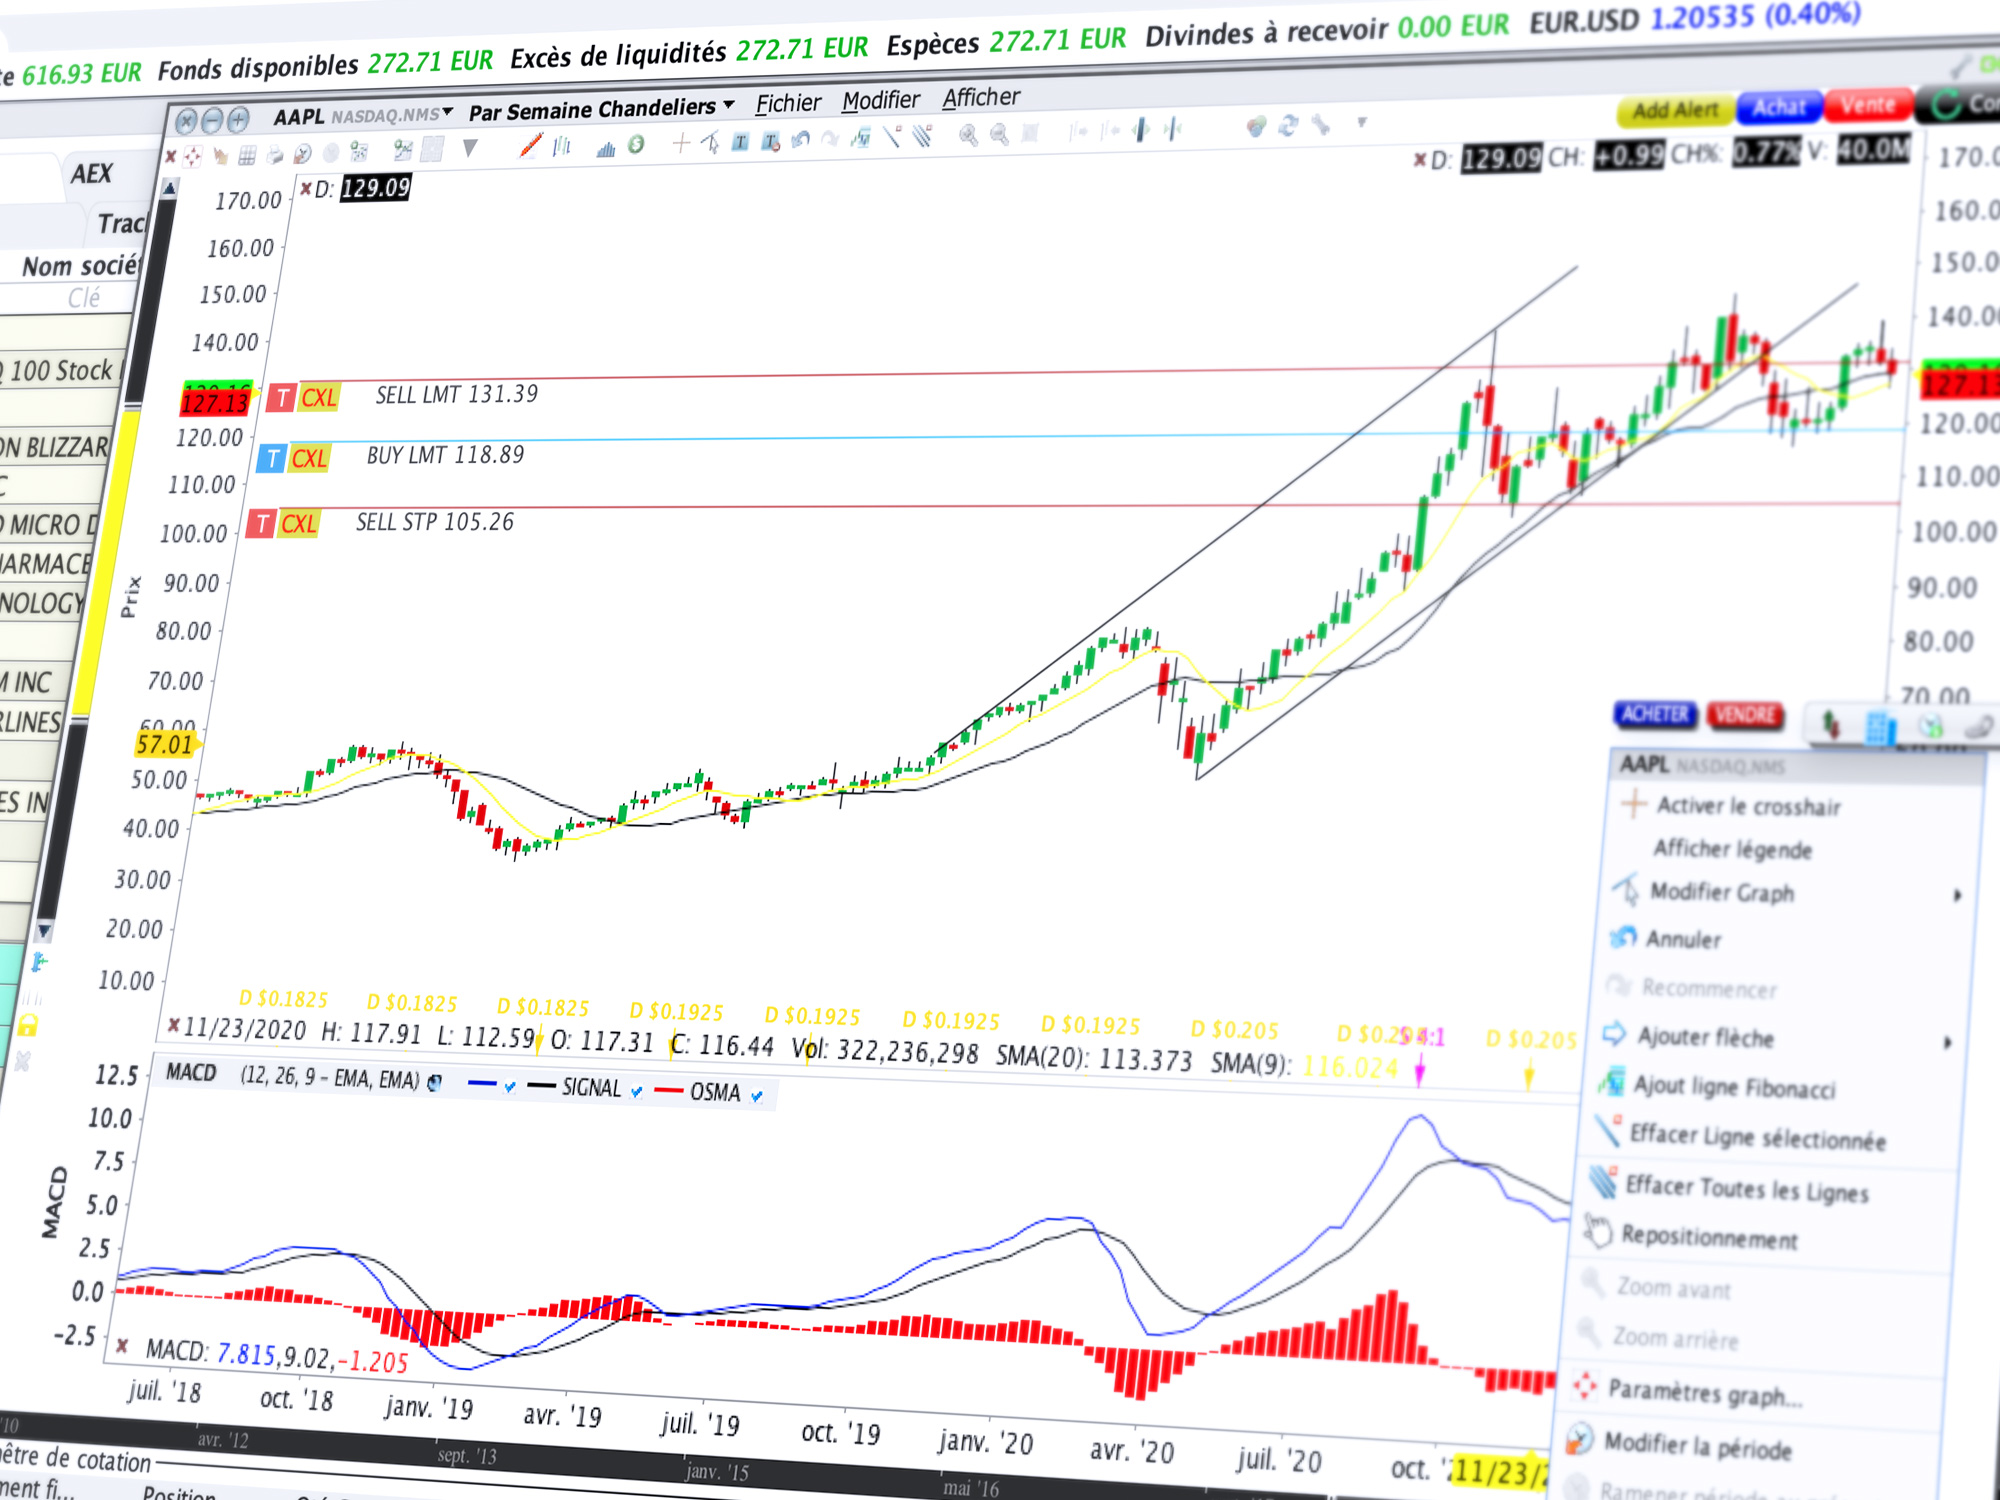The height and width of the screenshot is (1500, 2000).
Task: Toggle the OSMA histogram checkmark
Action: tap(757, 1096)
